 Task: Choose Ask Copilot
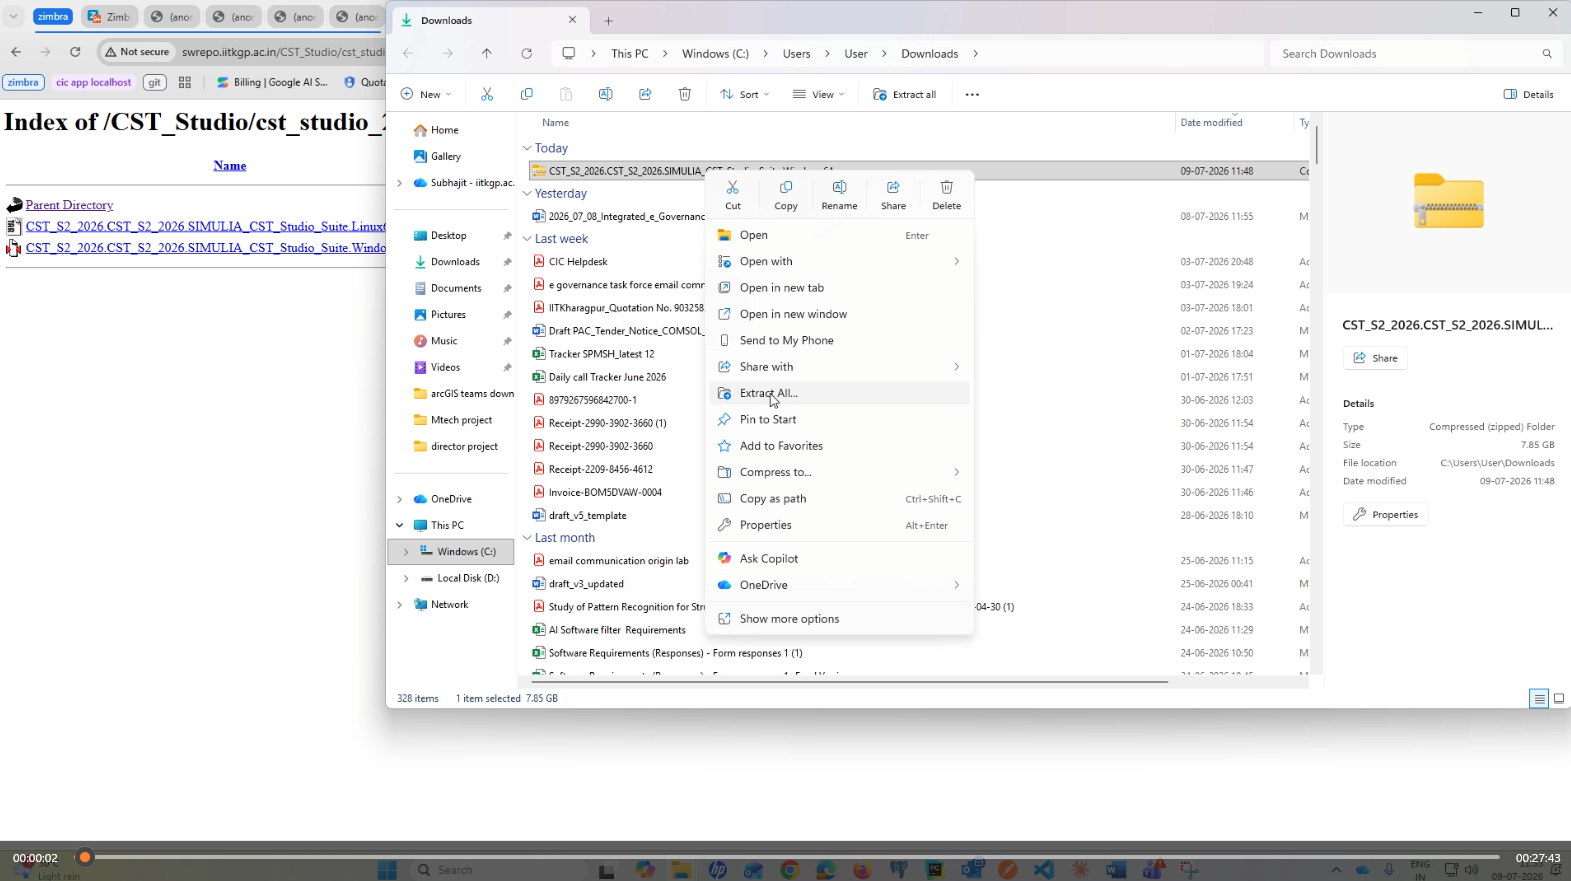pos(839,558)
